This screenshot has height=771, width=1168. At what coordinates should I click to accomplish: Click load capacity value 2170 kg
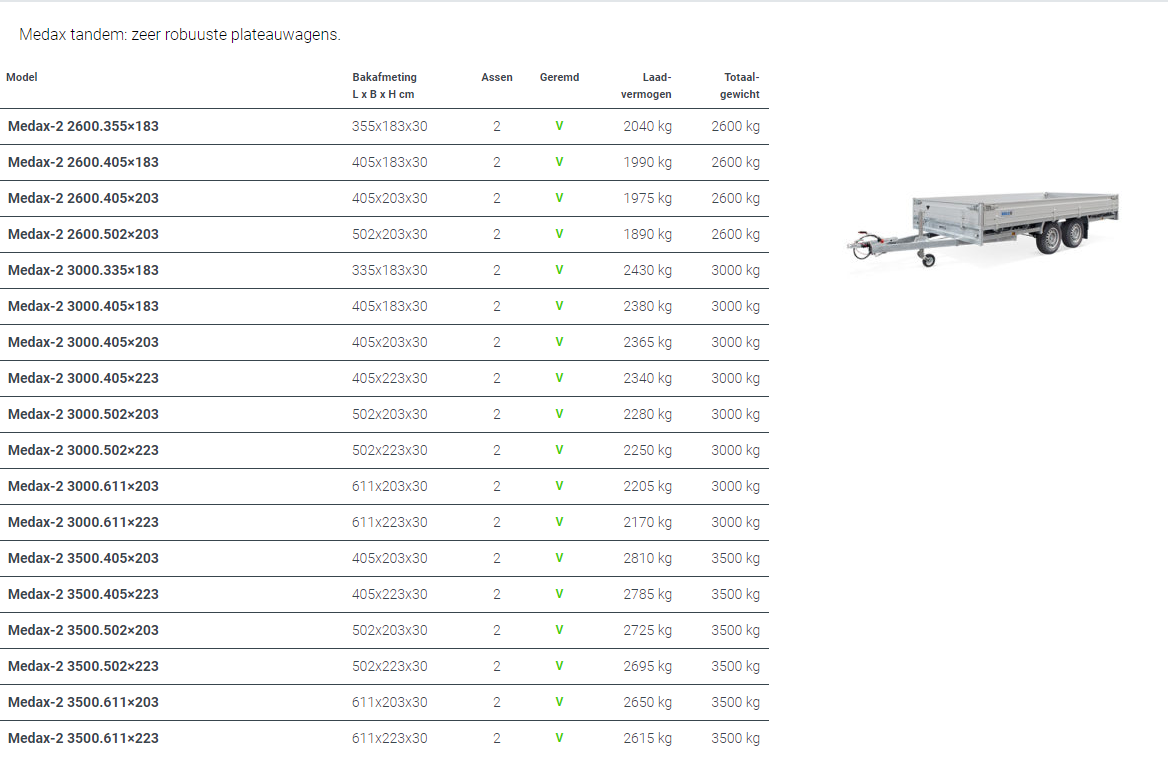pyautogui.click(x=647, y=522)
